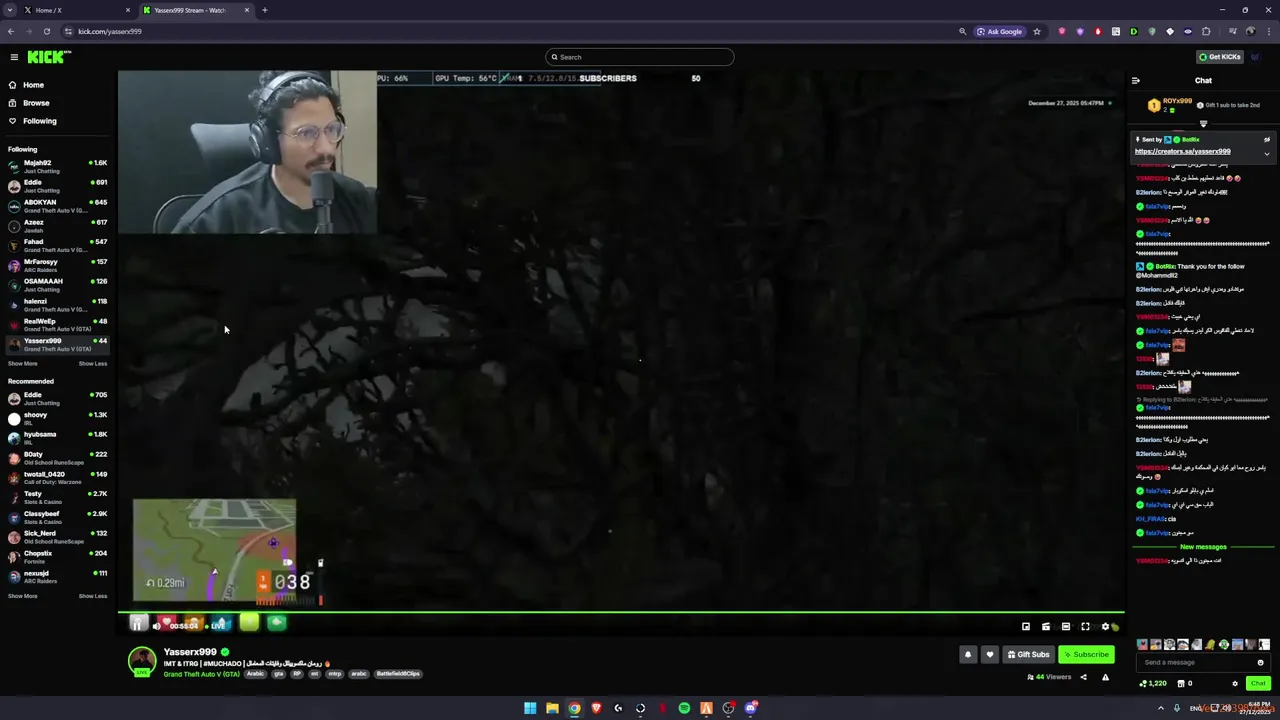Image resolution: width=1280 pixels, height=720 pixels.
Task: Go to Home in the sidebar
Action: point(33,85)
